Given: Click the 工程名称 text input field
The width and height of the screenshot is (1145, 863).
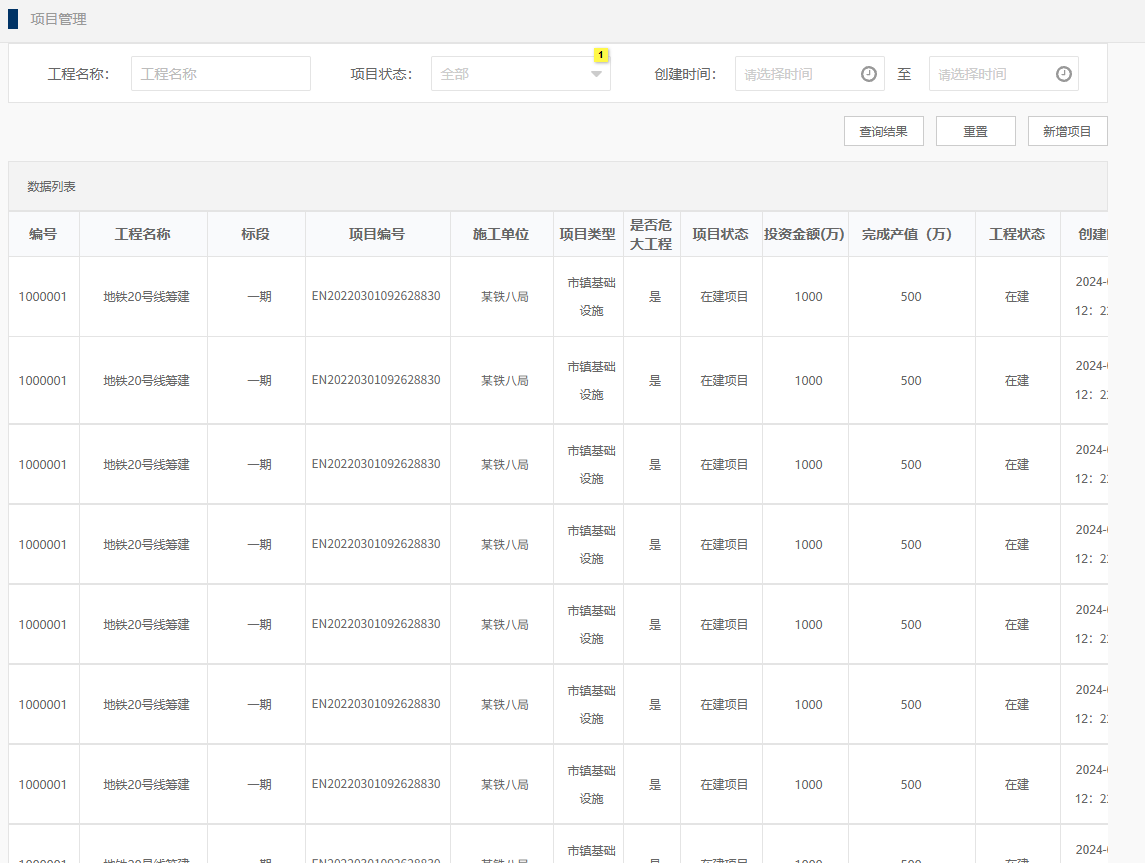Looking at the screenshot, I should [220, 74].
